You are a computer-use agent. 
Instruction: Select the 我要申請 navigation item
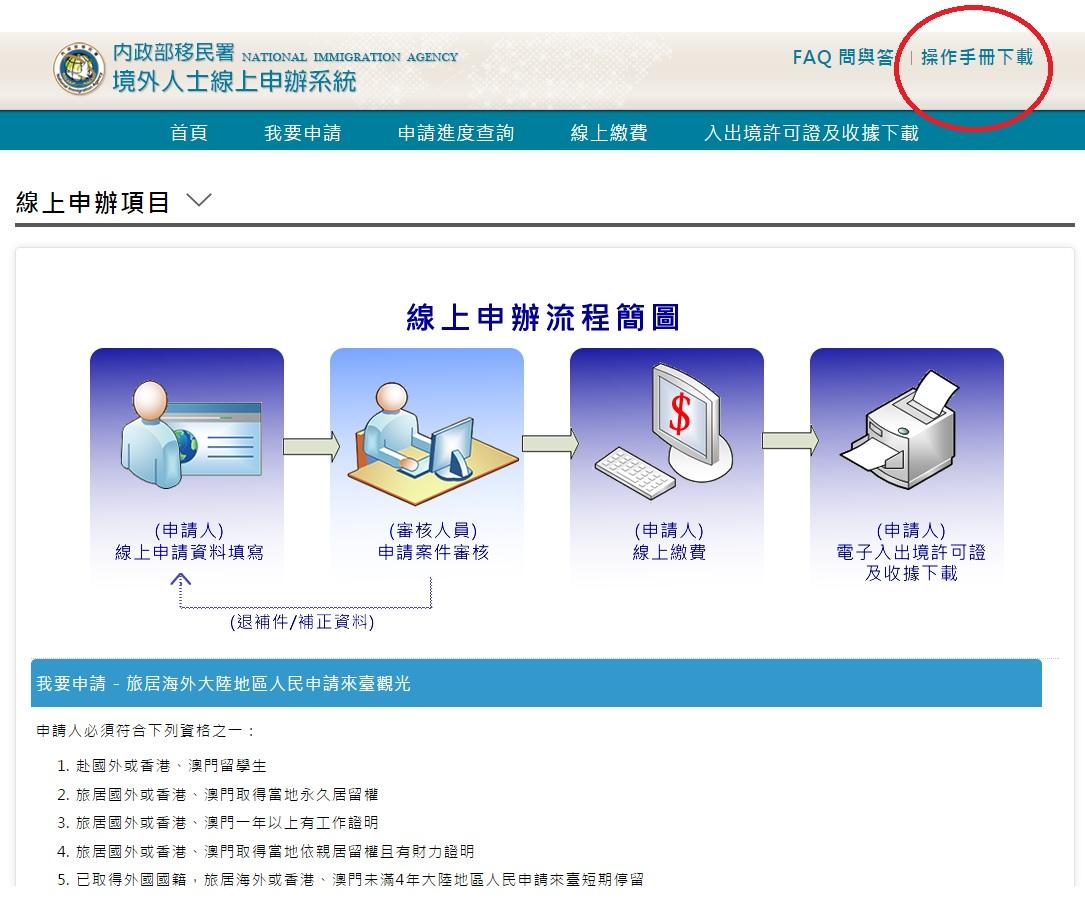tap(303, 131)
